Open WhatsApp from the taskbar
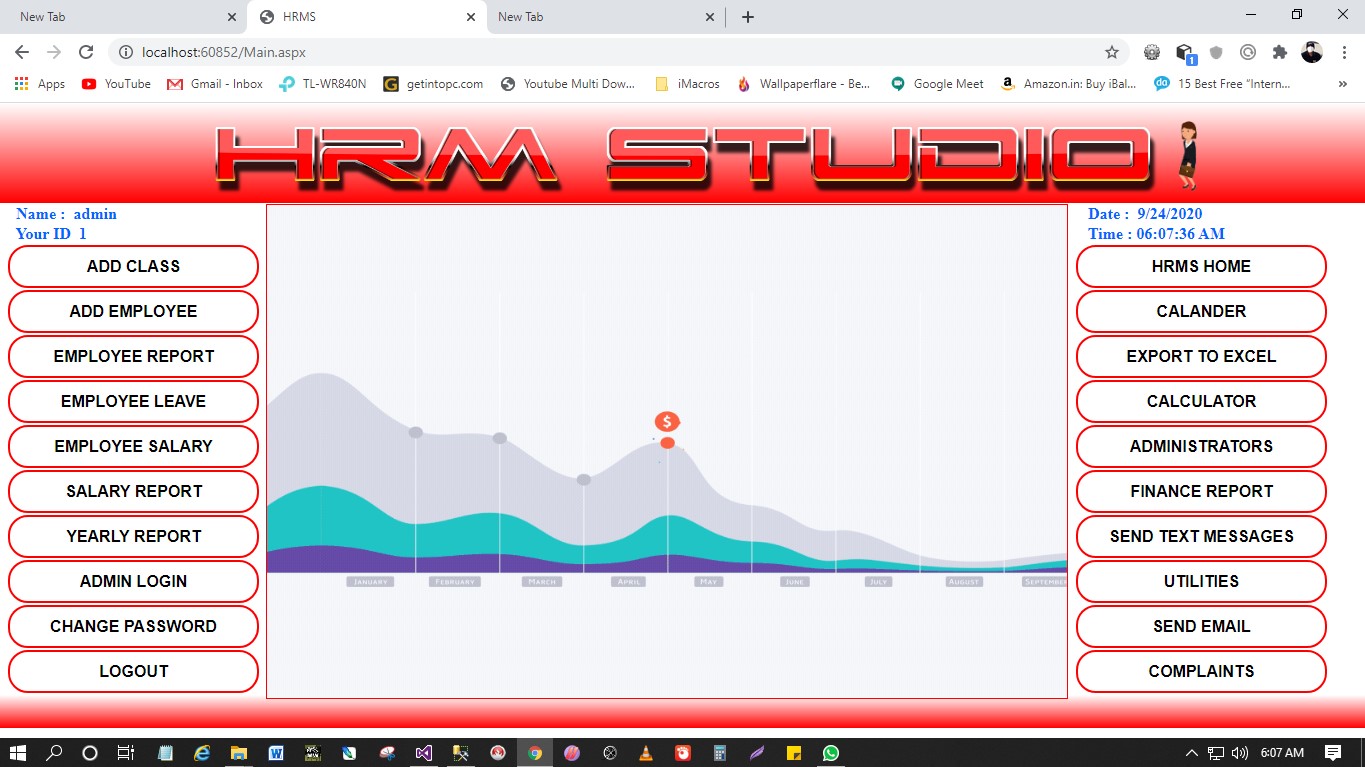 [831, 753]
